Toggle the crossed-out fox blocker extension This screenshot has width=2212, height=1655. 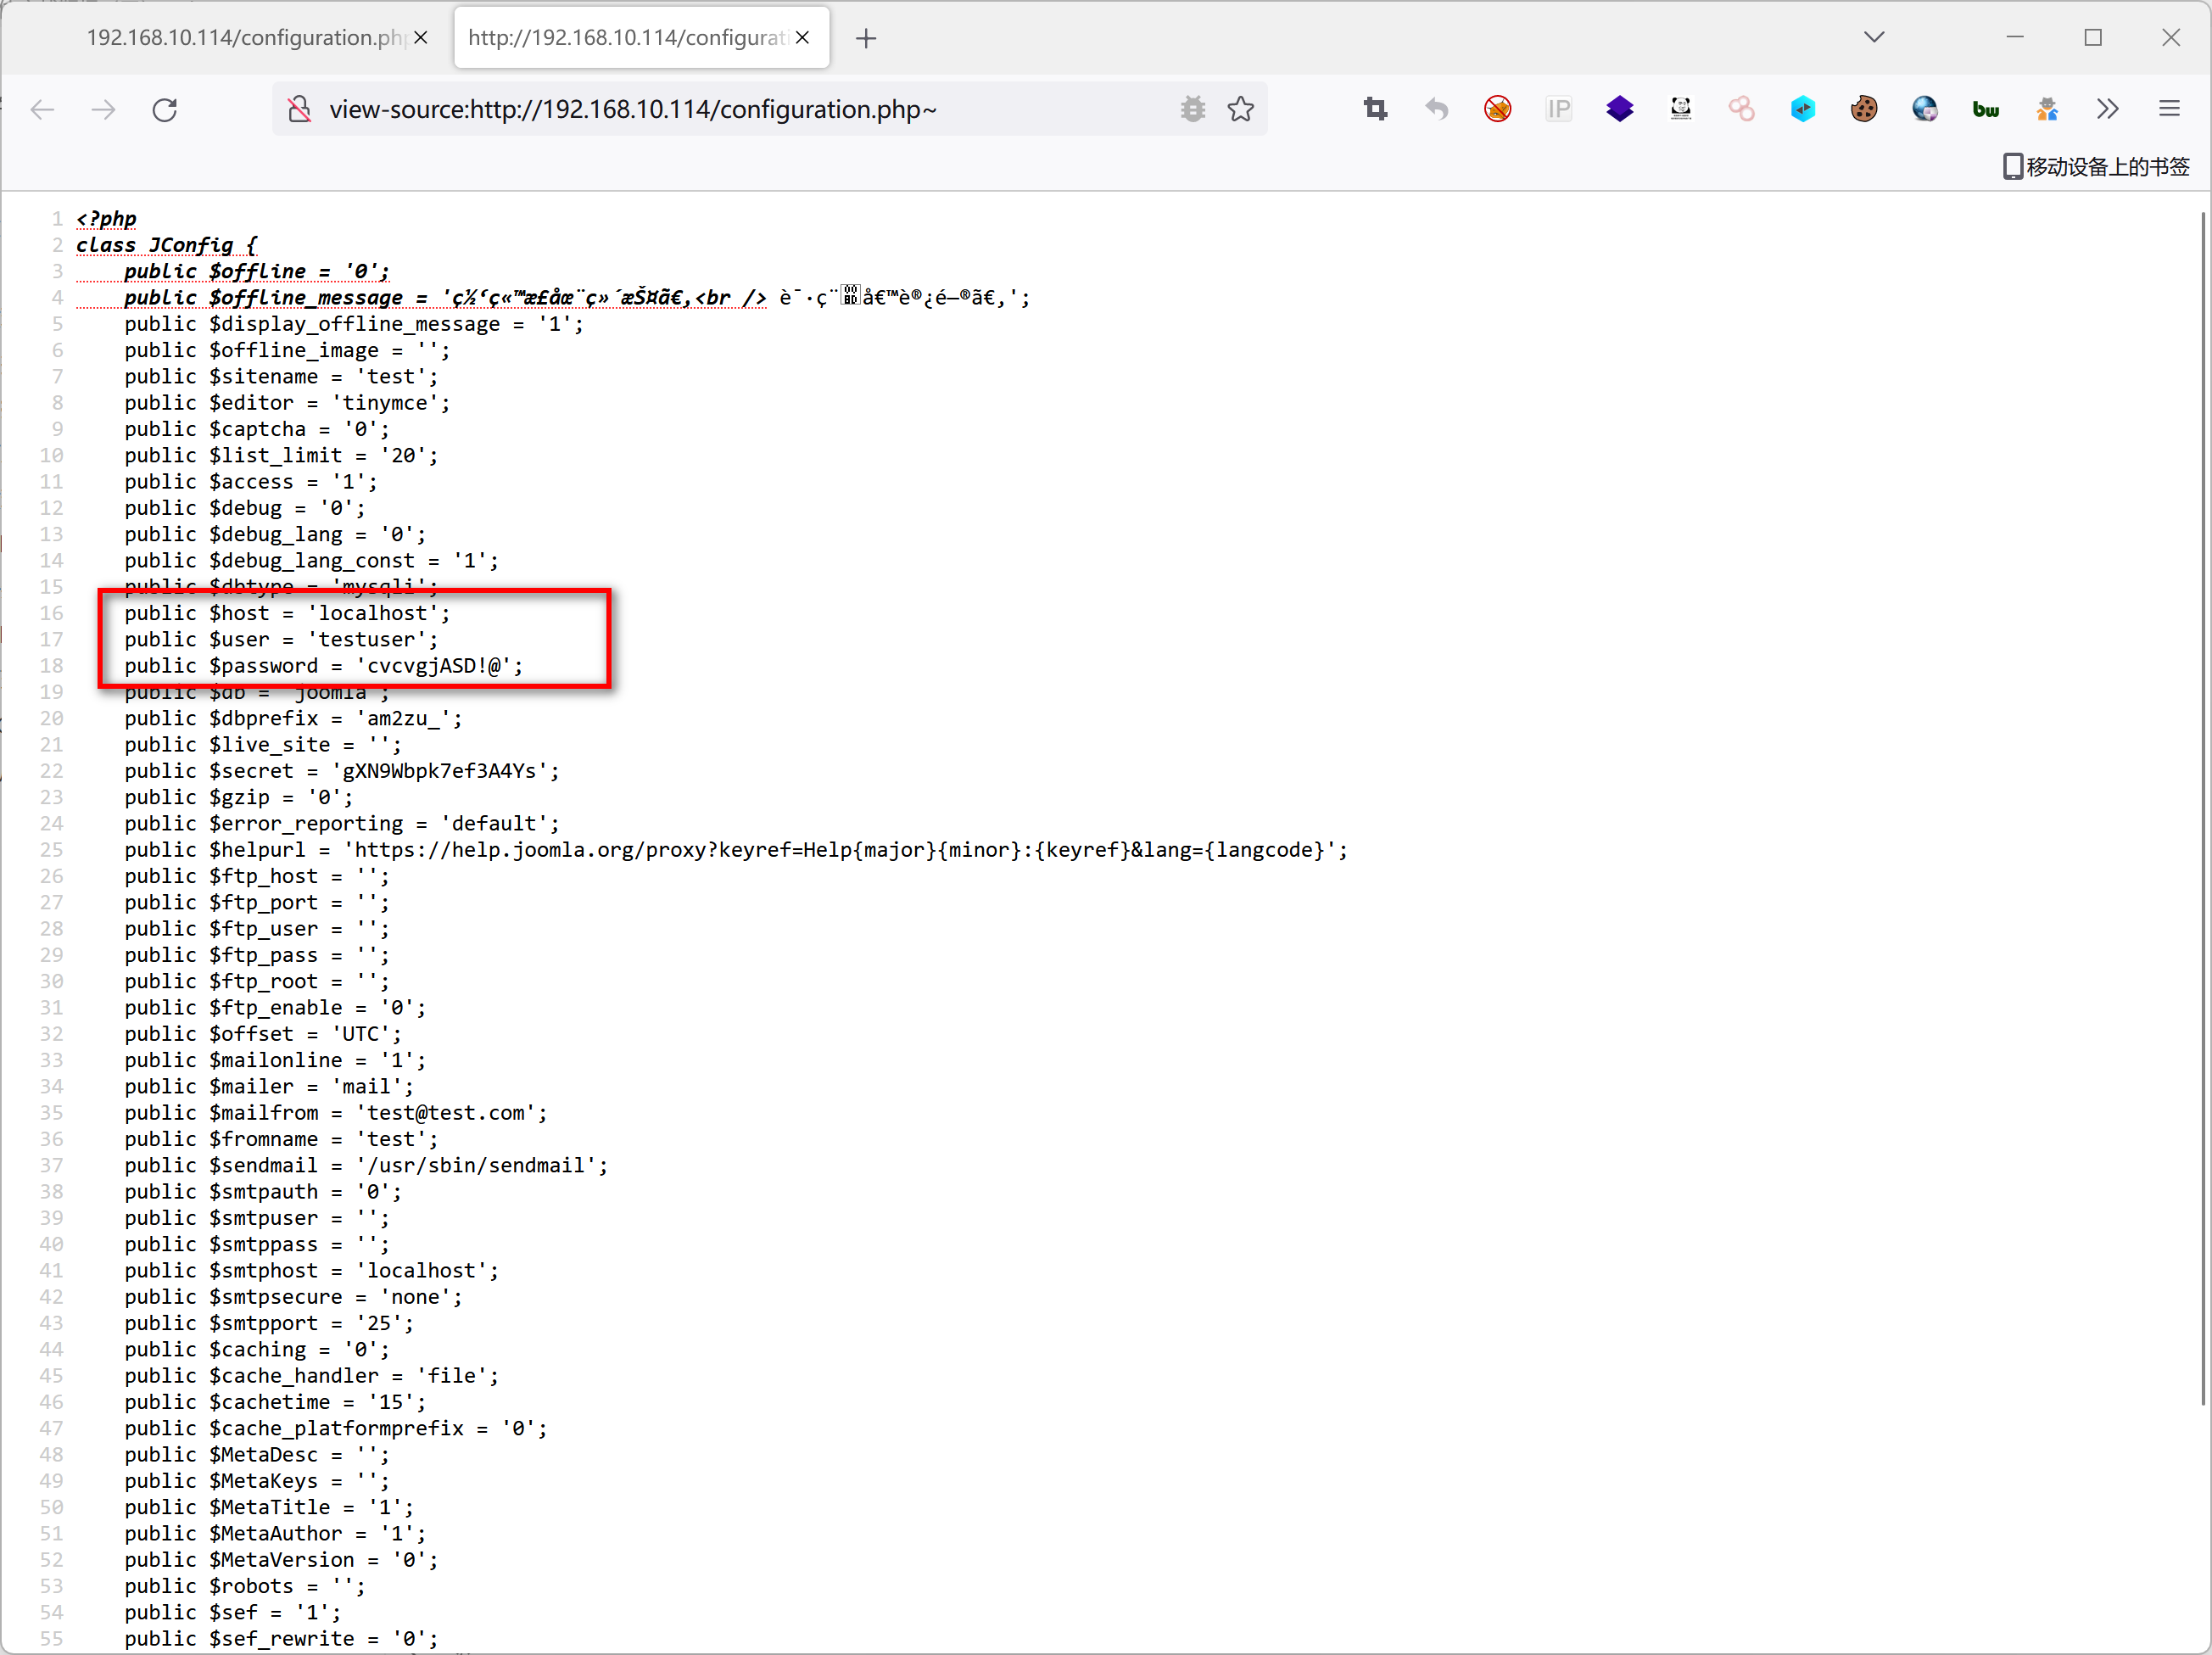tap(1498, 109)
